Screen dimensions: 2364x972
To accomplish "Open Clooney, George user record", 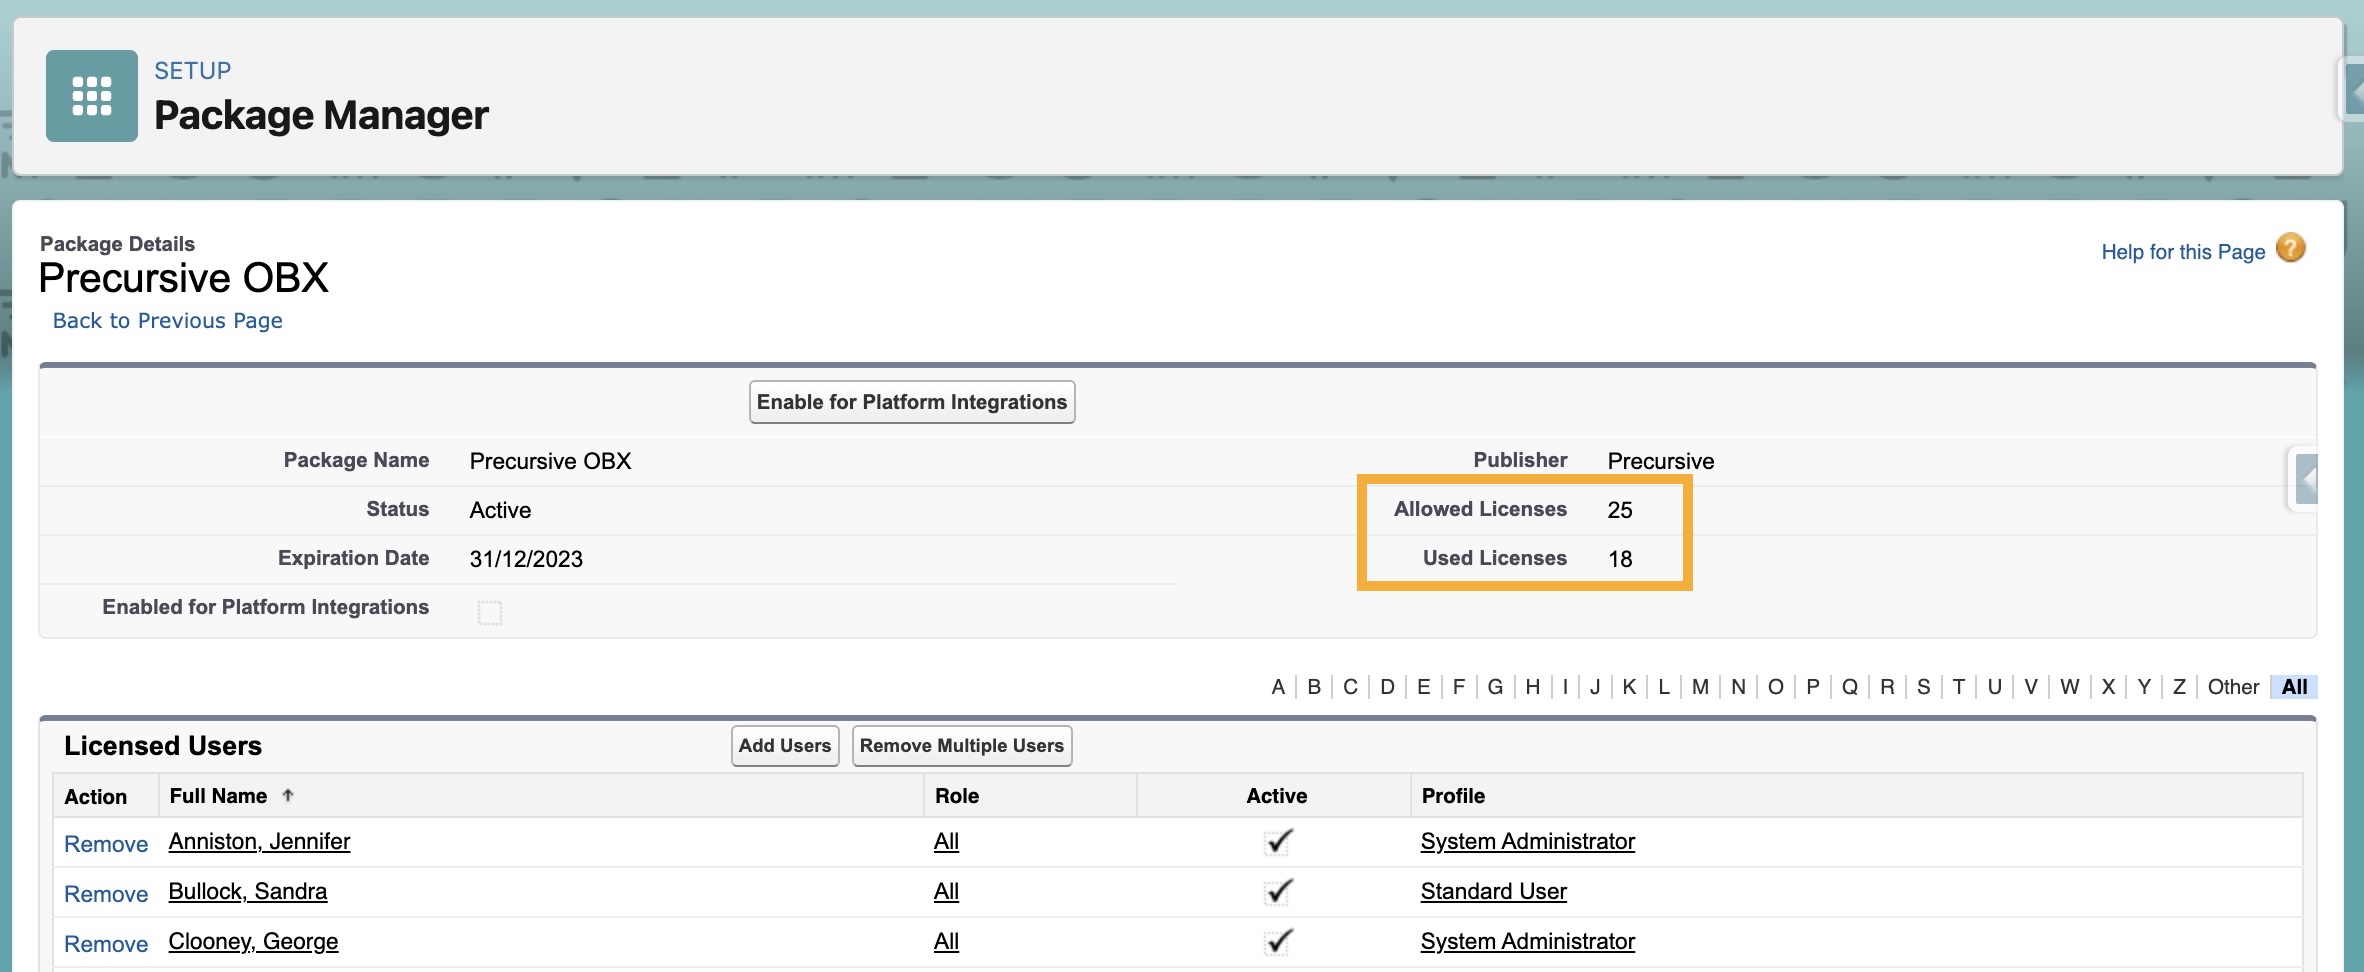I will pyautogui.click(x=253, y=942).
